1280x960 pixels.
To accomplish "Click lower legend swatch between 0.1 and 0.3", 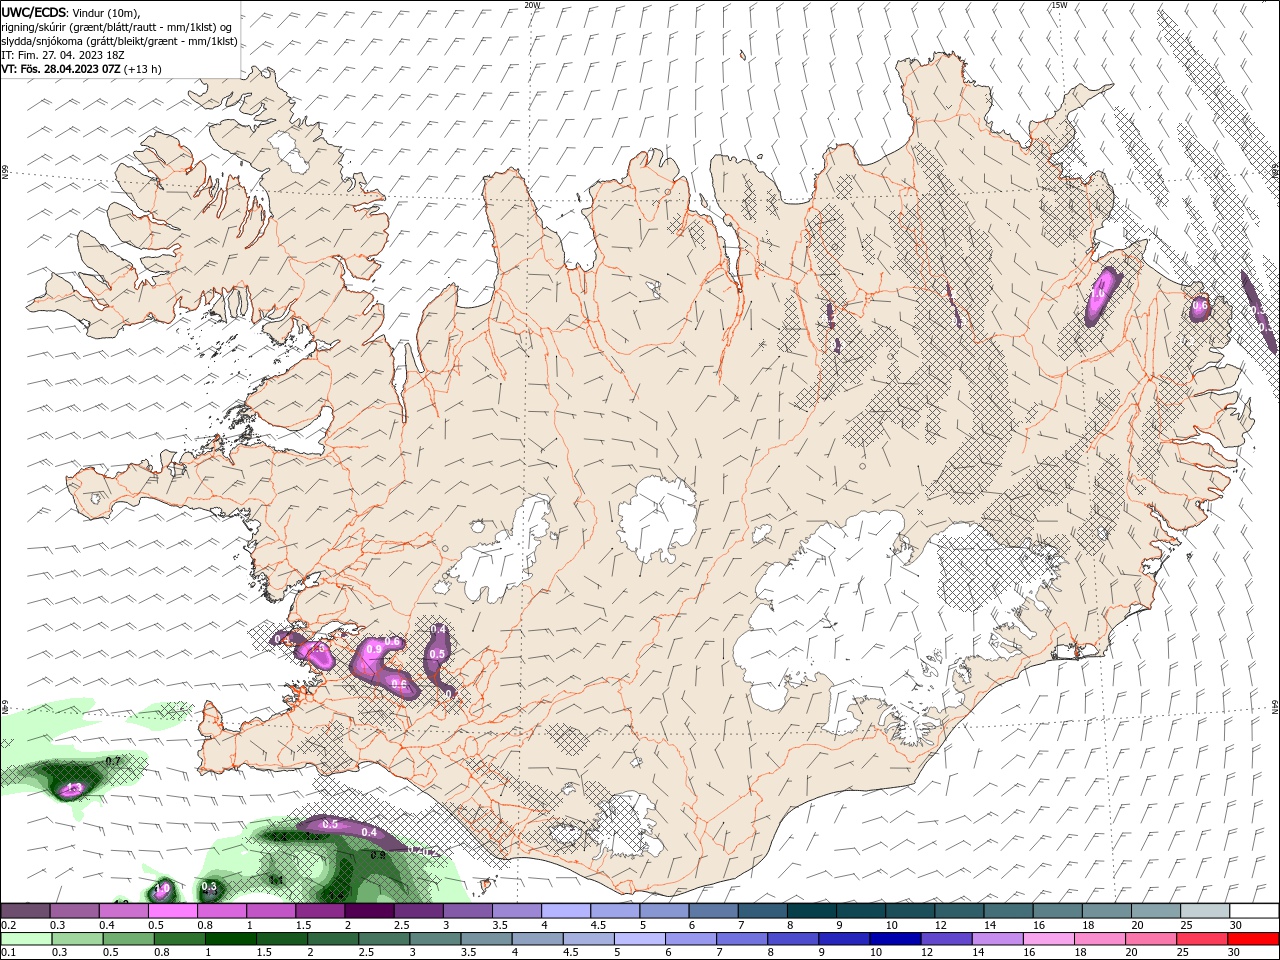I will click(26, 939).
